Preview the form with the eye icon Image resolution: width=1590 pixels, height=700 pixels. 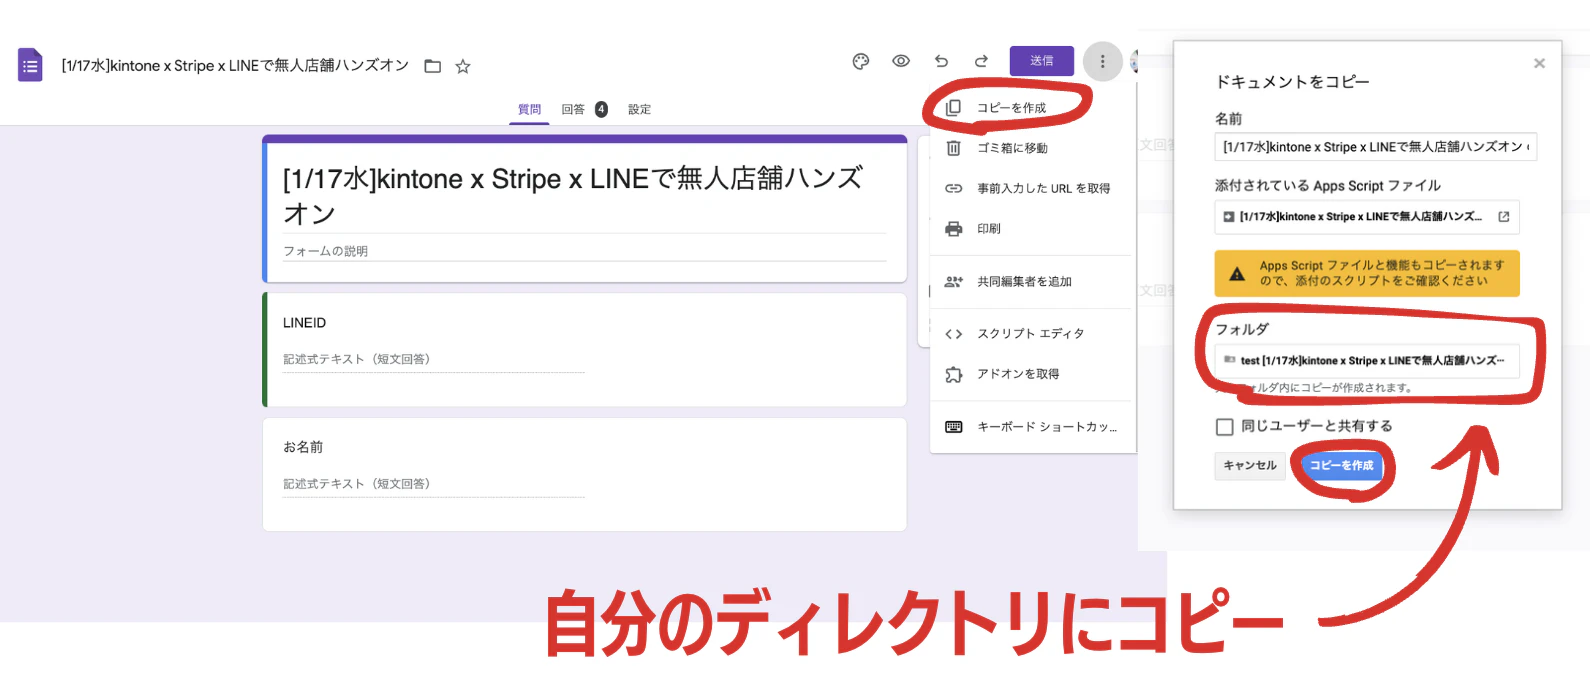click(901, 61)
